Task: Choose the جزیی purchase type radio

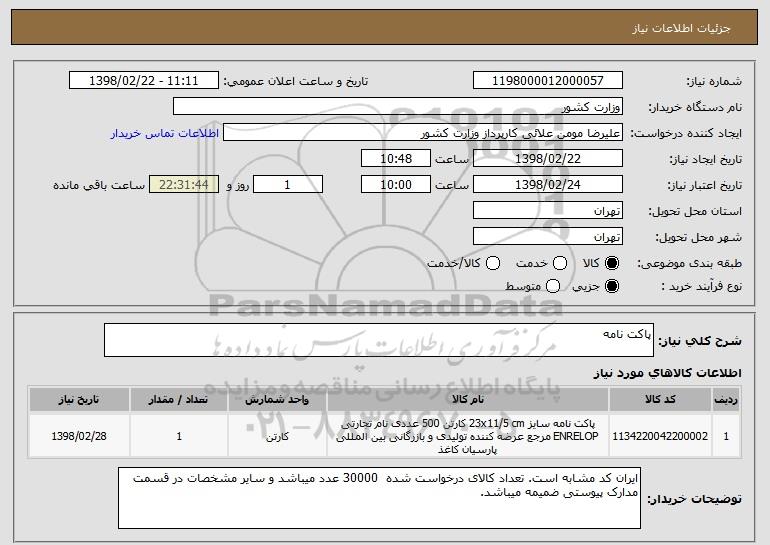Action: [x=612, y=286]
